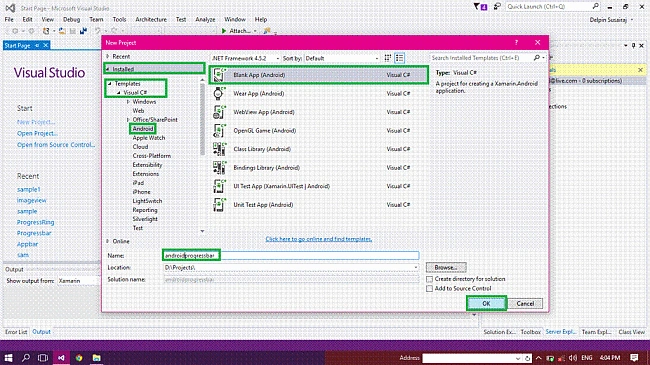Screen dimensions: 650x365
Task: Select the UI Test App icon
Action: (x=219, y=186)
